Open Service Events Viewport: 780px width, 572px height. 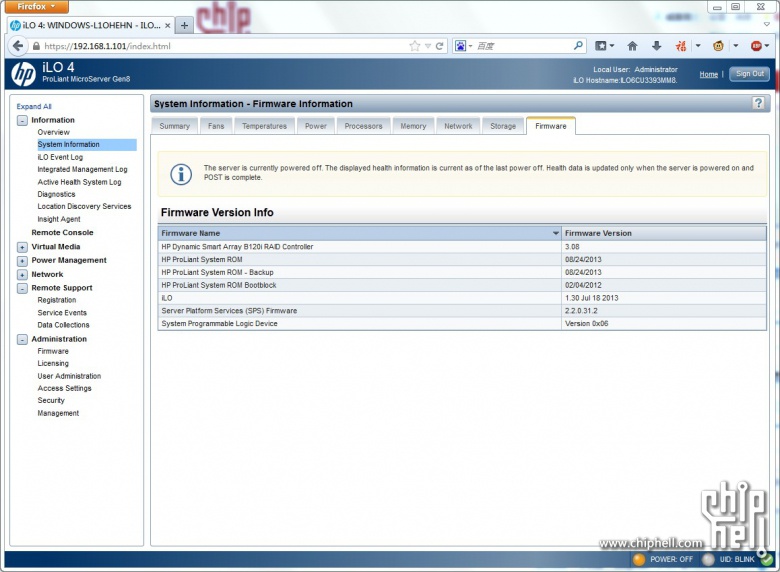click(62, 313)
